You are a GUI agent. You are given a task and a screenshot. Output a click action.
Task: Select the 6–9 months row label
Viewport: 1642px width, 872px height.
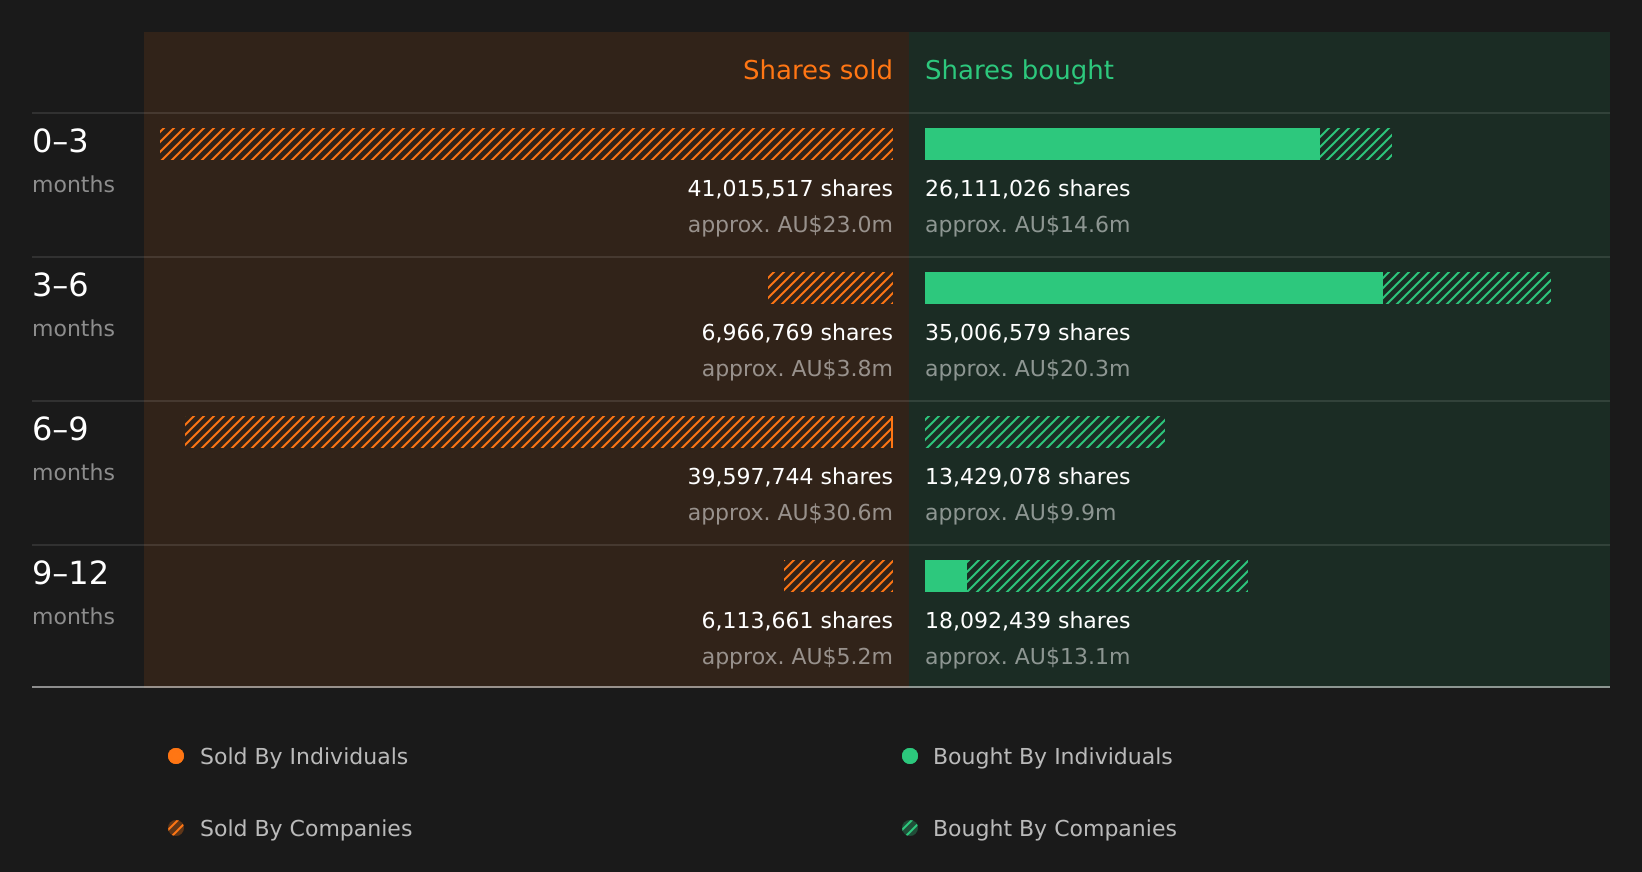(73, 449)
